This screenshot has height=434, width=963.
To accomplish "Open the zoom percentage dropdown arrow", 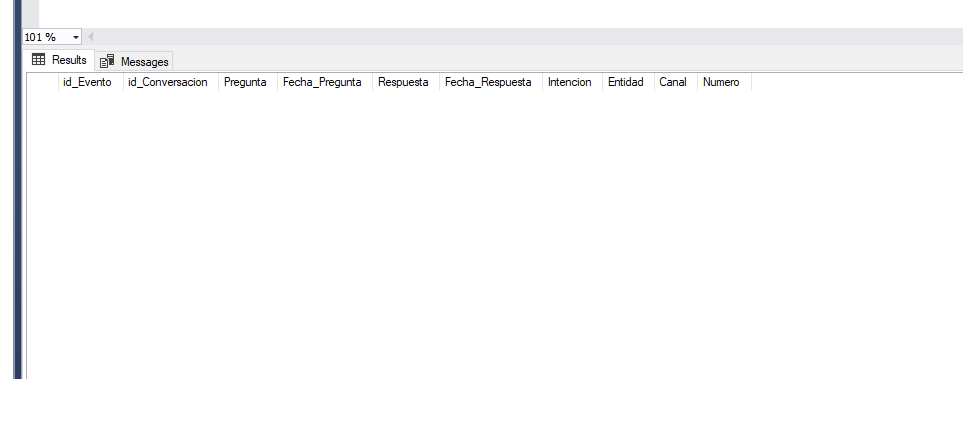I will 76,37.
